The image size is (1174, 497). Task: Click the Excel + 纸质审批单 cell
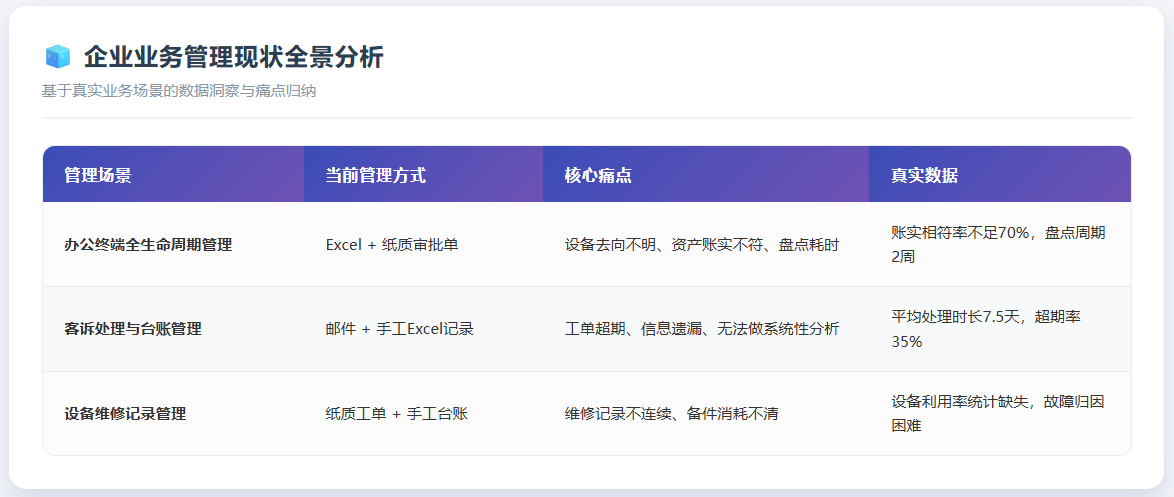[x=424, y=245]
